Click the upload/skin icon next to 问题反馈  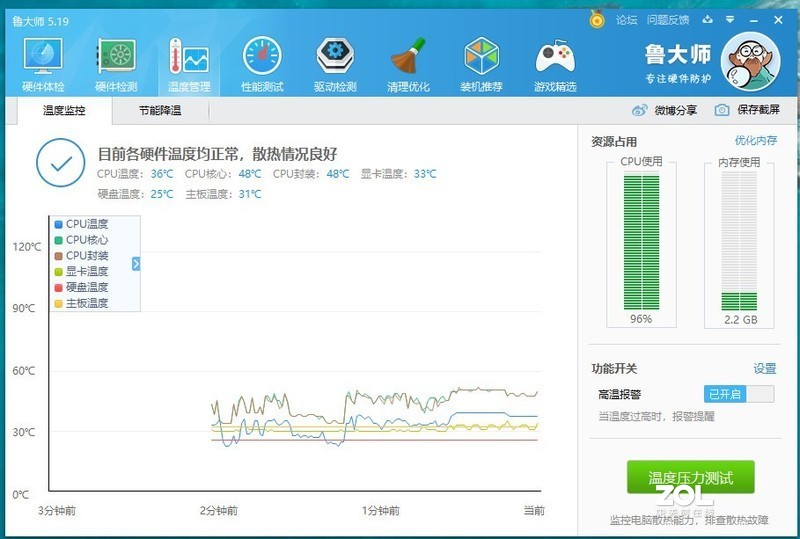tap(707, 20)
